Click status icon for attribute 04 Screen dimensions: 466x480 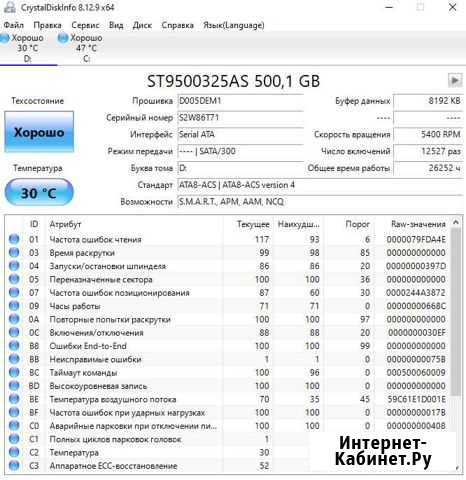point(14,266)
